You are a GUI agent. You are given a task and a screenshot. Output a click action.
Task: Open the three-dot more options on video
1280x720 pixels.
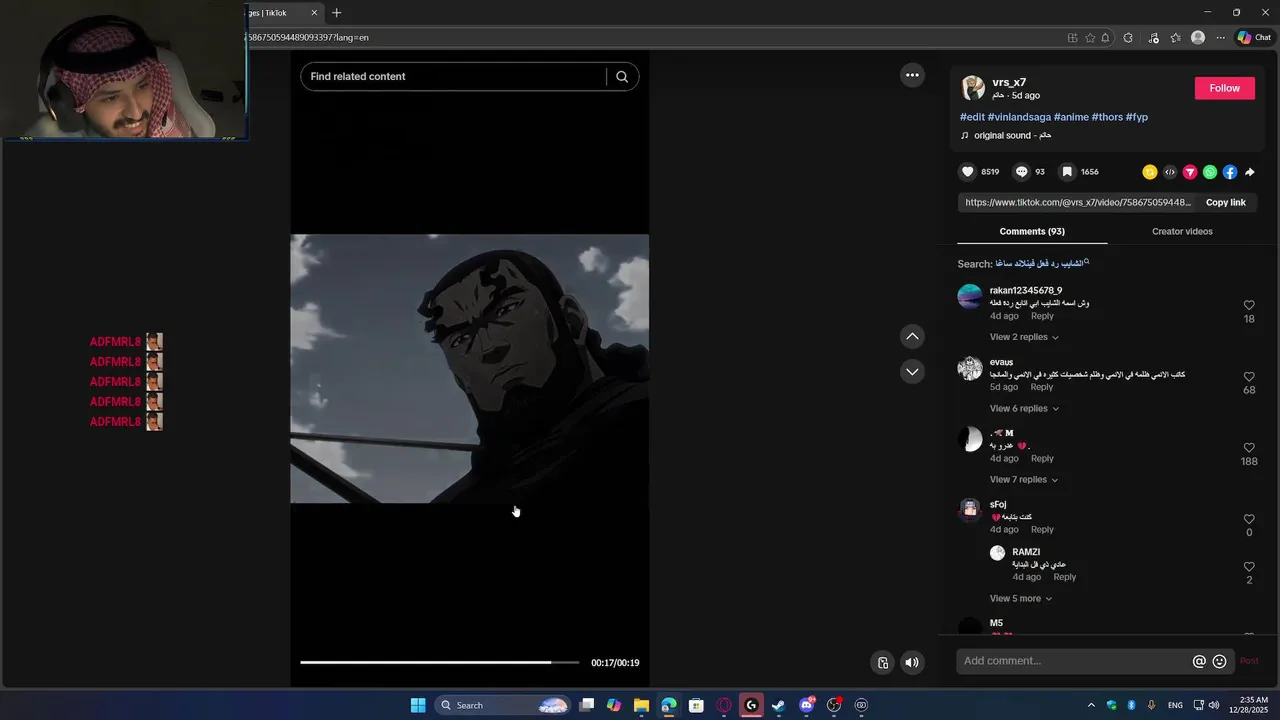click(912, 75)
